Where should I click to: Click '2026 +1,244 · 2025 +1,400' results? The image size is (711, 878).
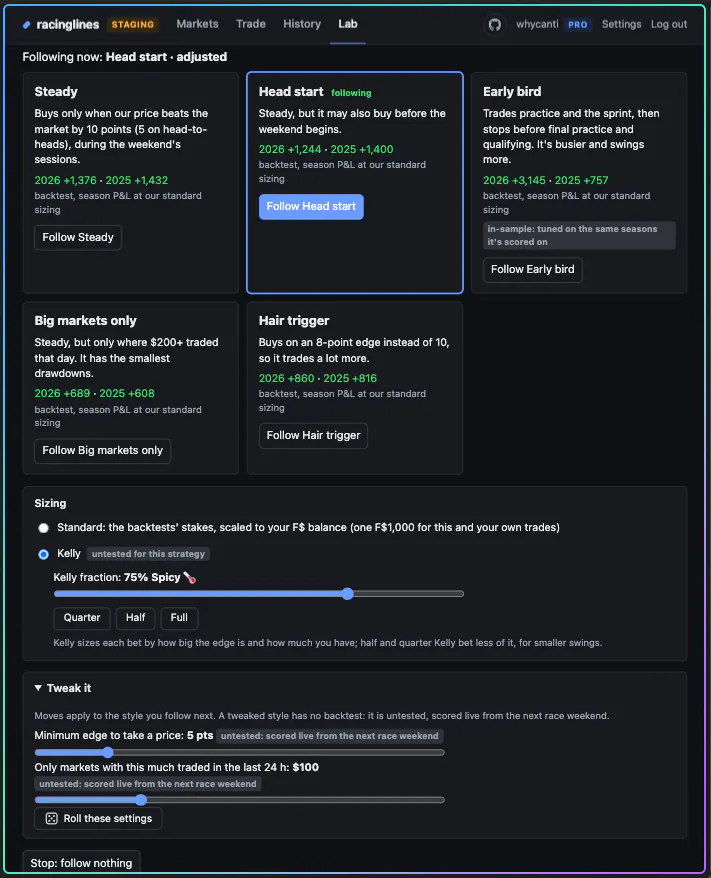click(x=326, y=150)
